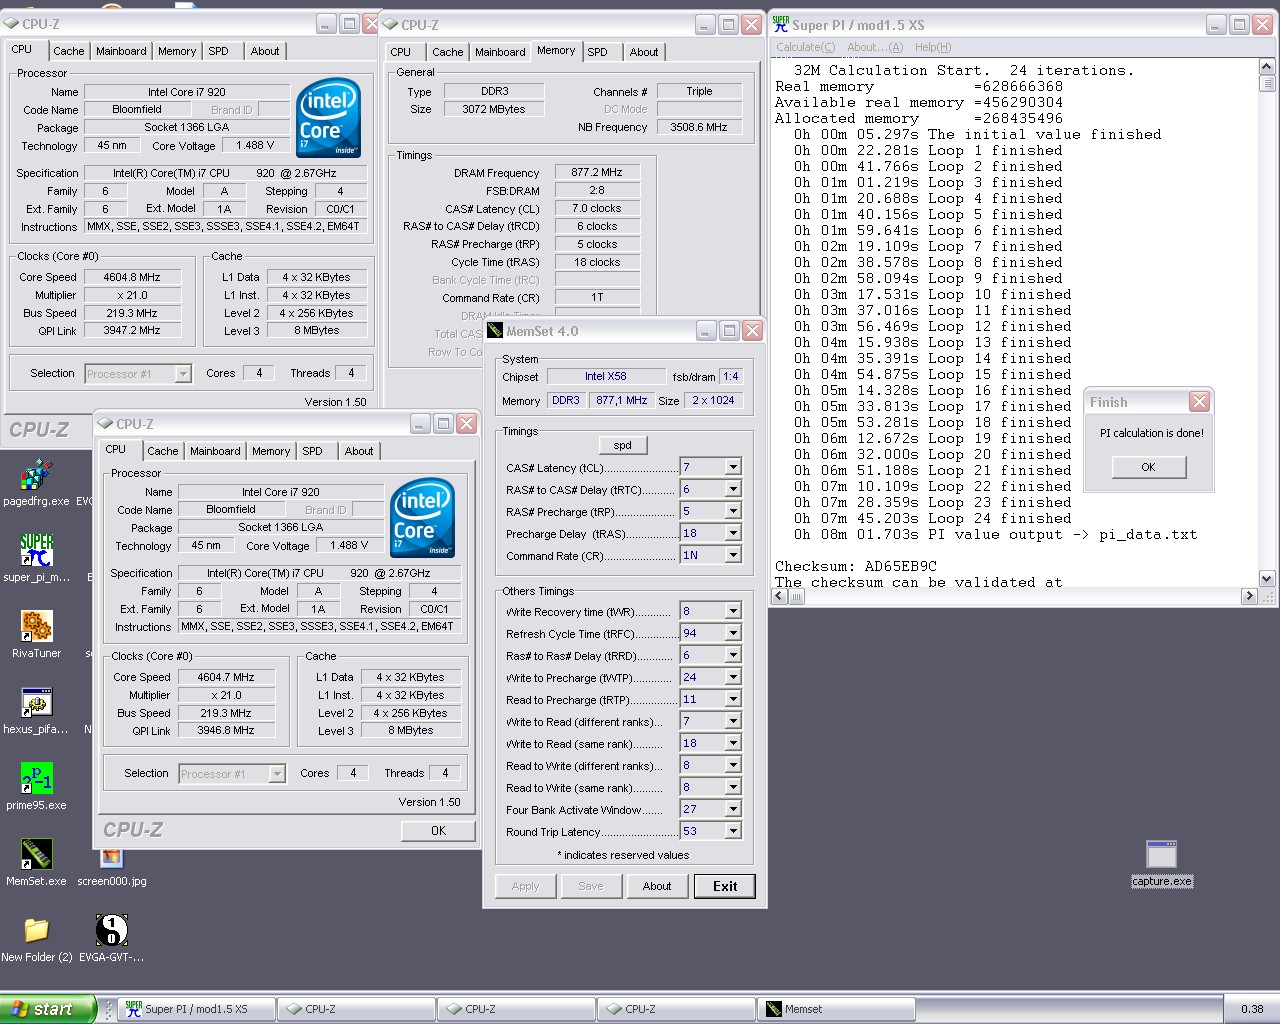Click the Save button in MemSet
The height and width of the screenshot is (1024, 1280).
(591, 886)
